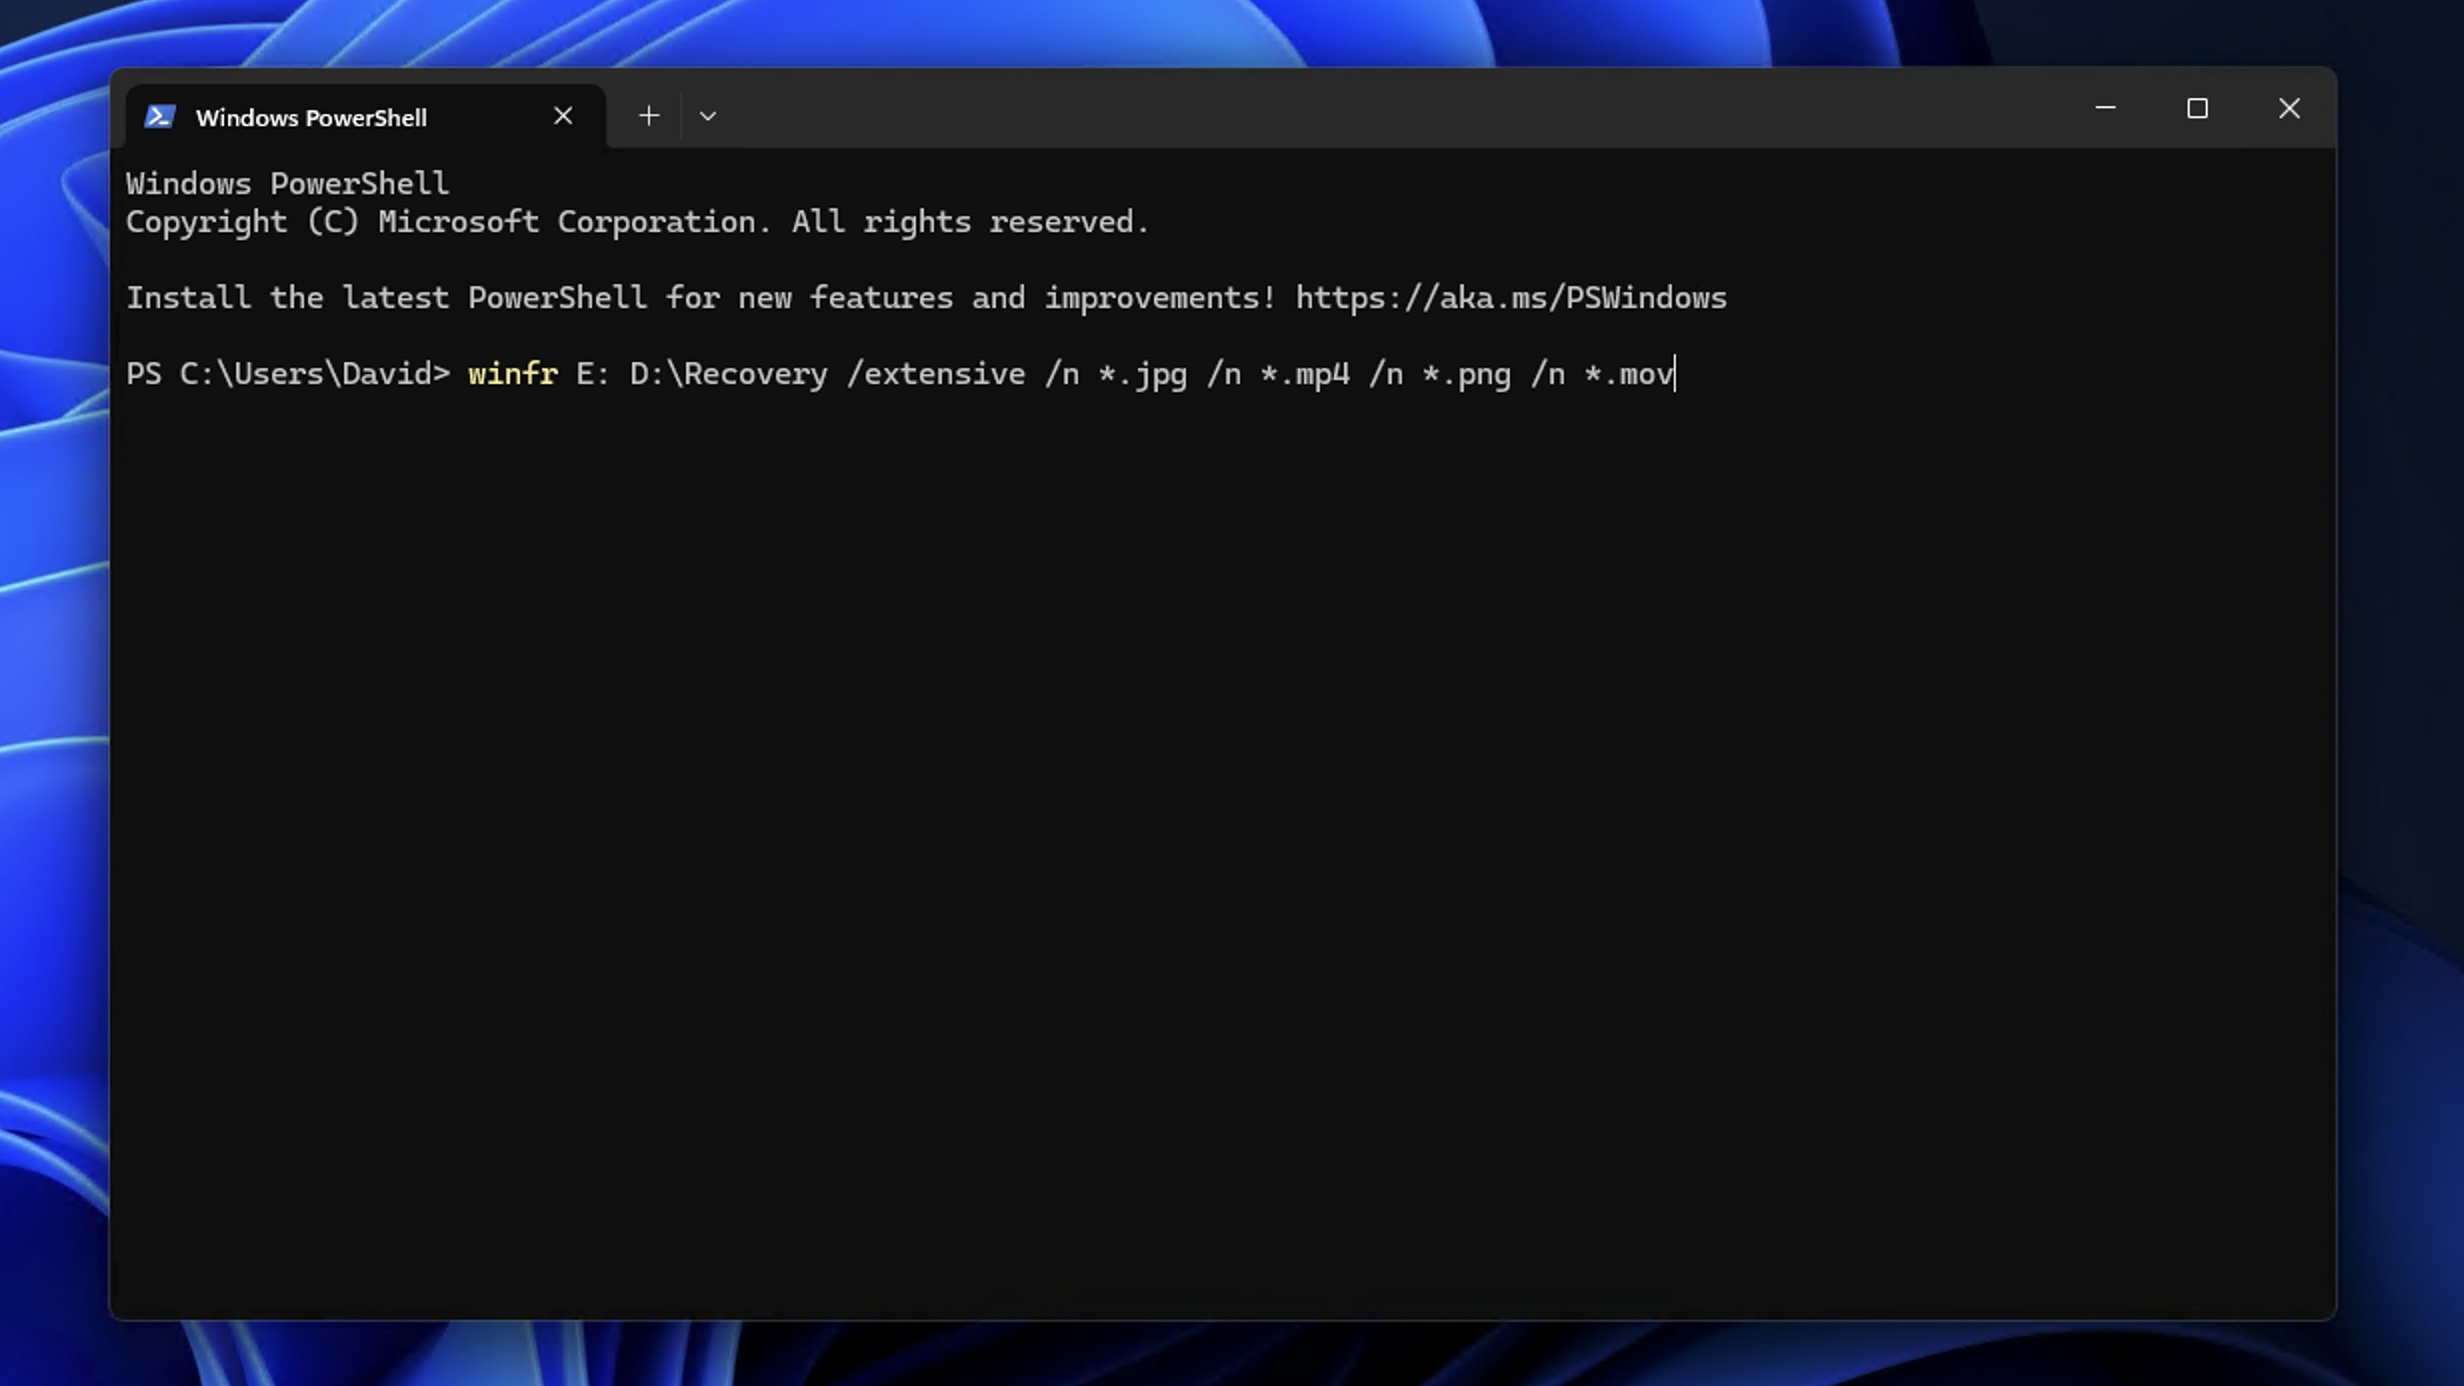
Task: Click the PS C:\Users\David> prompt
Action: coord(287,374)
